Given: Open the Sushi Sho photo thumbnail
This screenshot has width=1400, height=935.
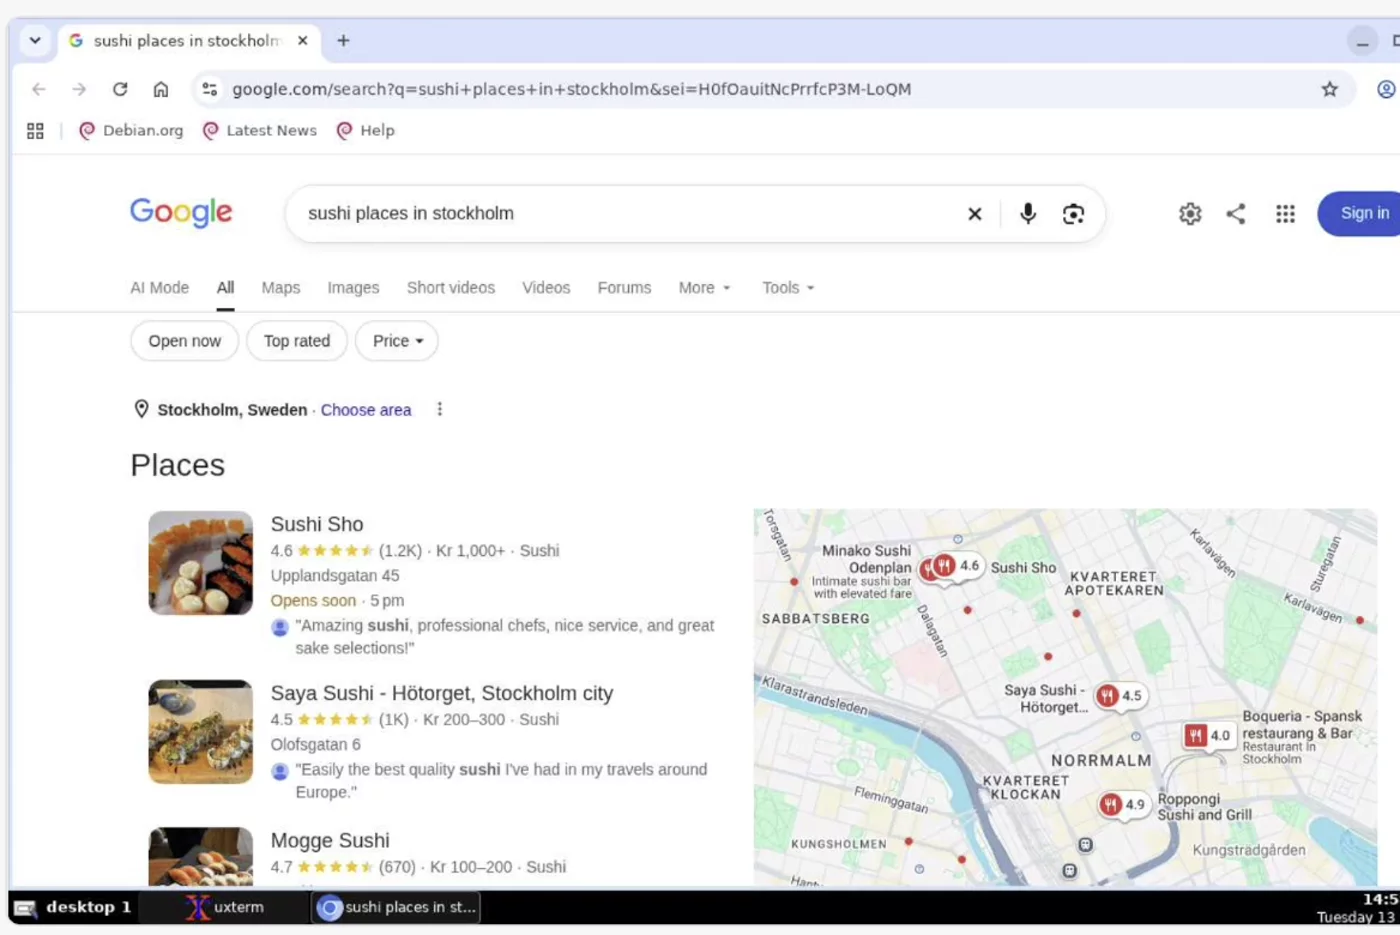Looking at the screenshot, I should click(x=201, y=563).
